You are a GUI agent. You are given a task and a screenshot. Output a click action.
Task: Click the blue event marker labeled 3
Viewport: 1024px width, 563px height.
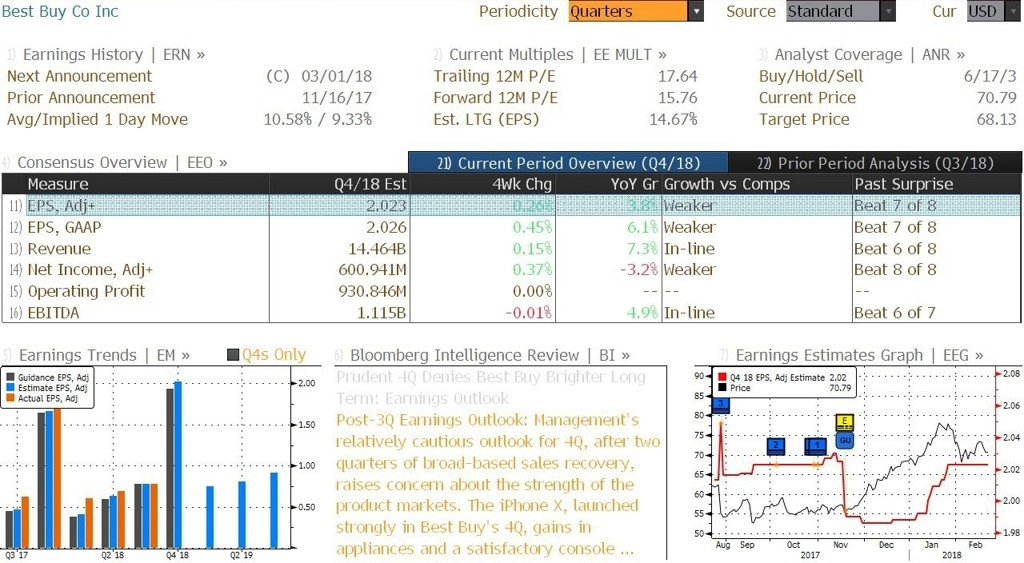pos(721,405)
